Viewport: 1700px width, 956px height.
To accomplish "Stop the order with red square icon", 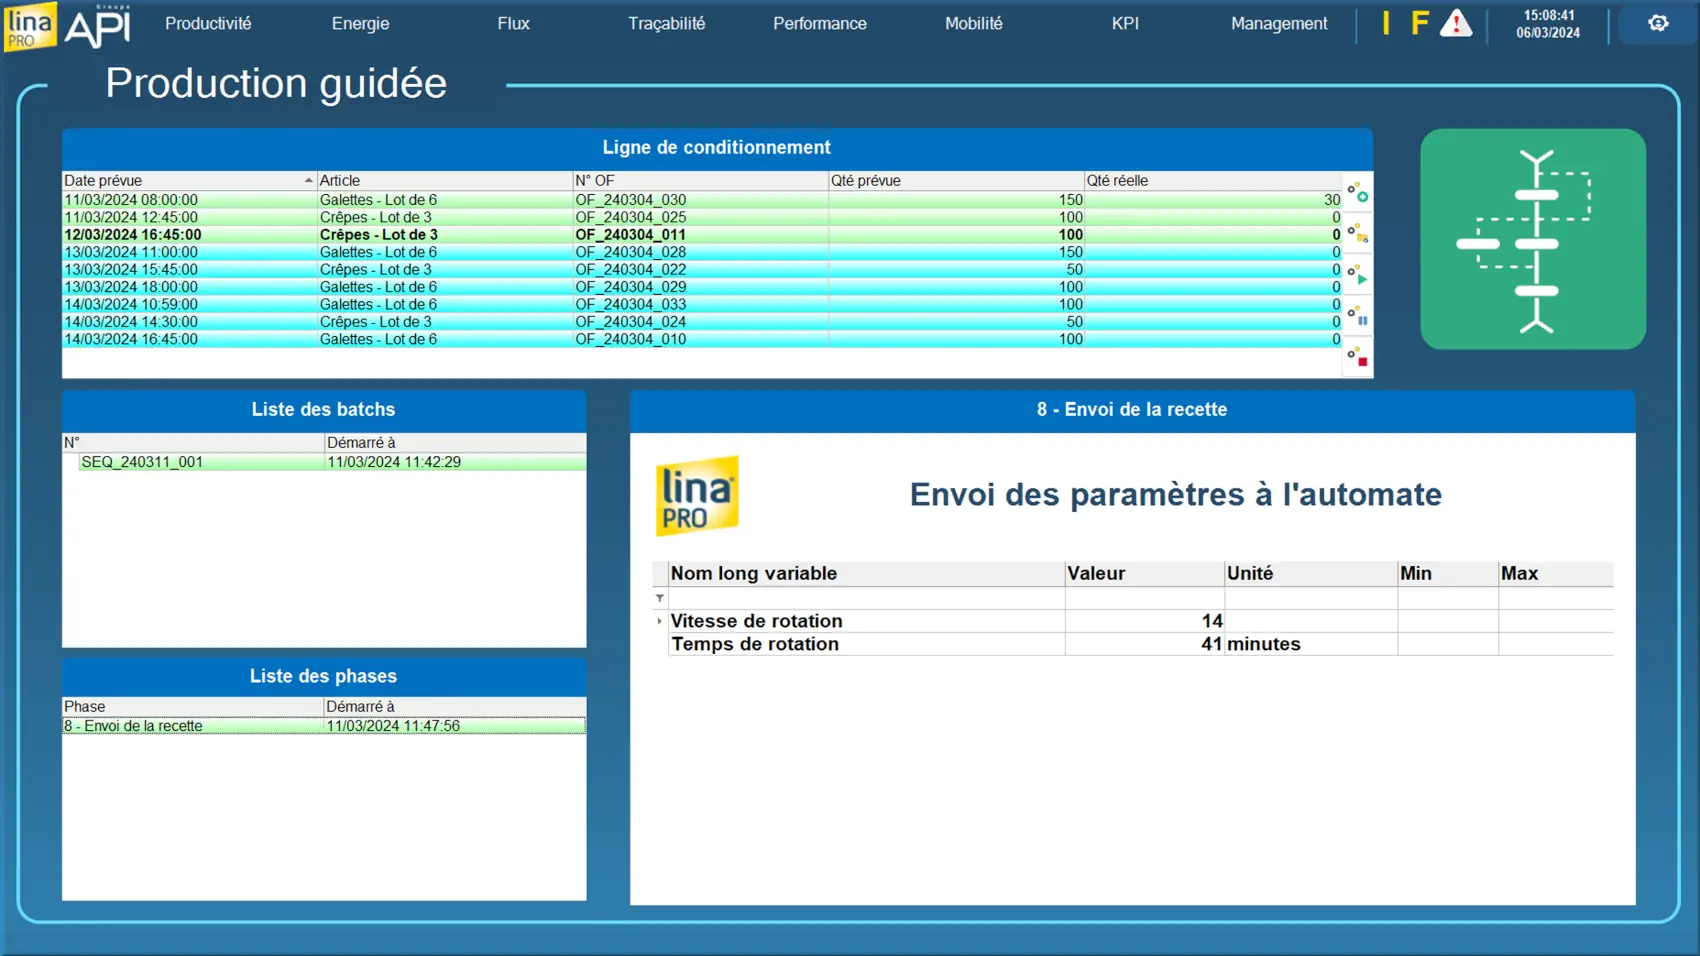I will point(1357,357).
